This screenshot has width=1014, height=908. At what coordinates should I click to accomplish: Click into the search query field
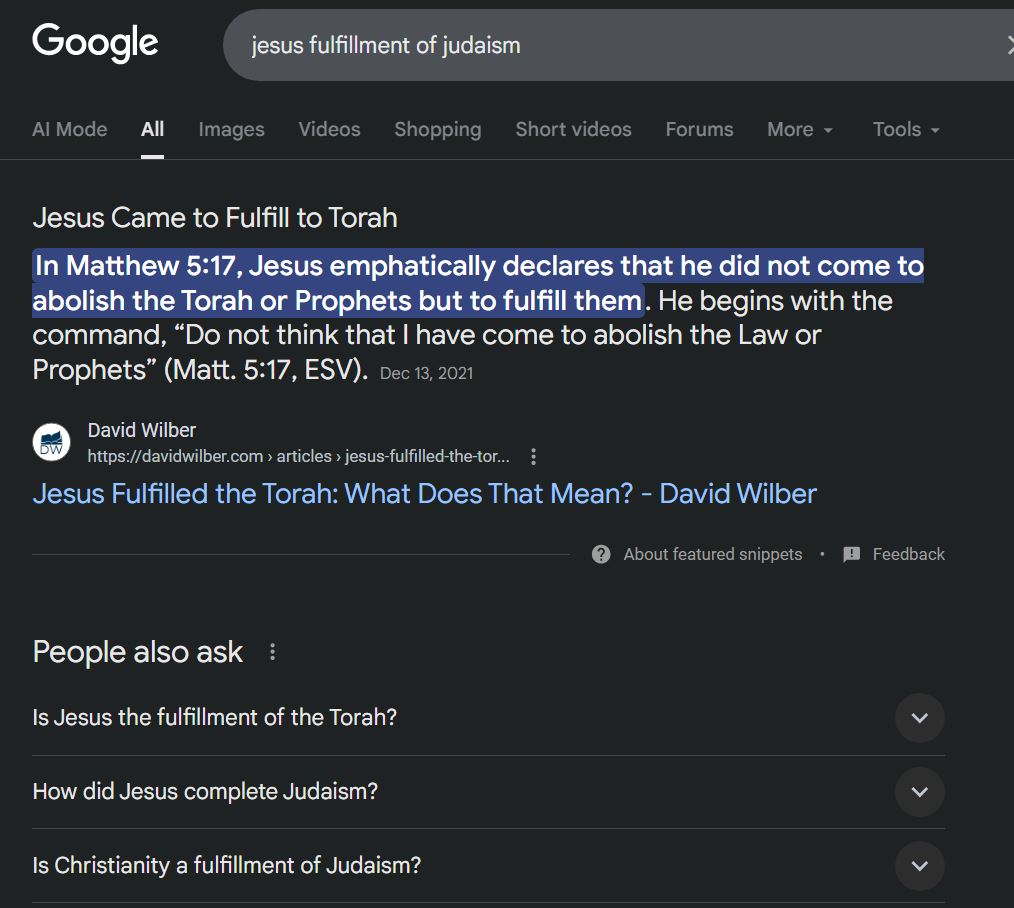click(600, 45)
